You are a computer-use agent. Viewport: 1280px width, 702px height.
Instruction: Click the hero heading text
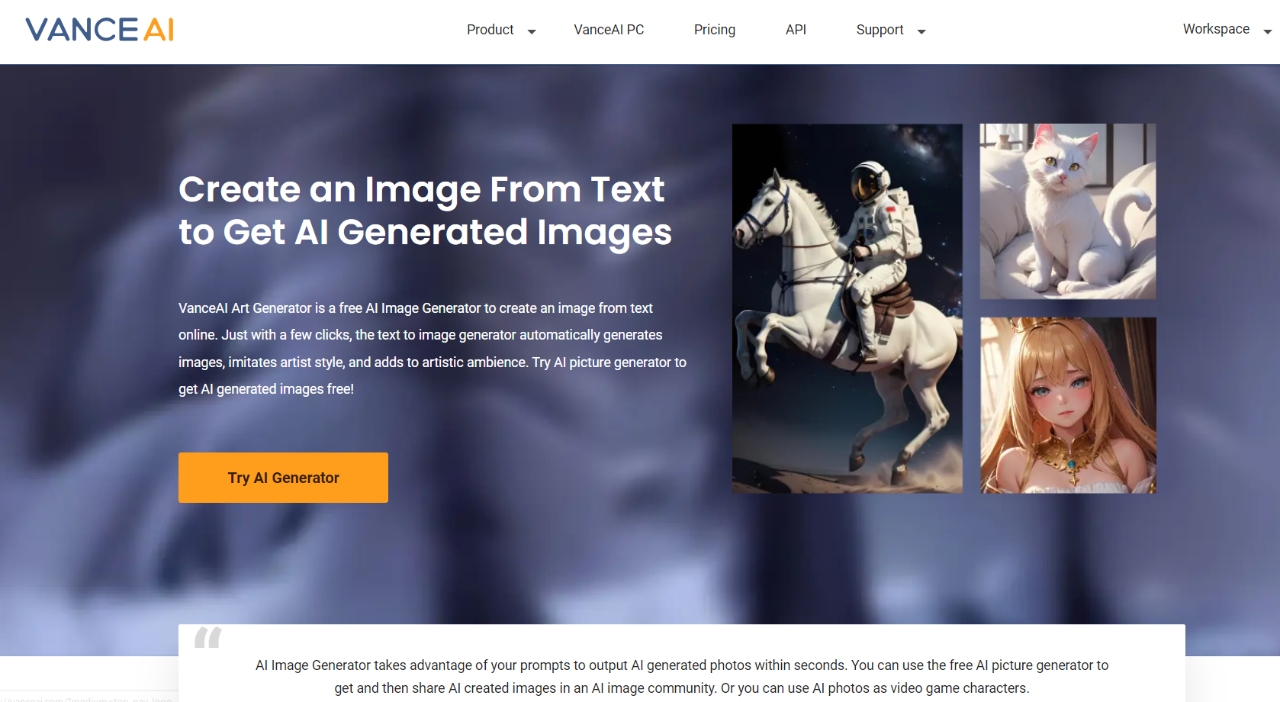425,210
